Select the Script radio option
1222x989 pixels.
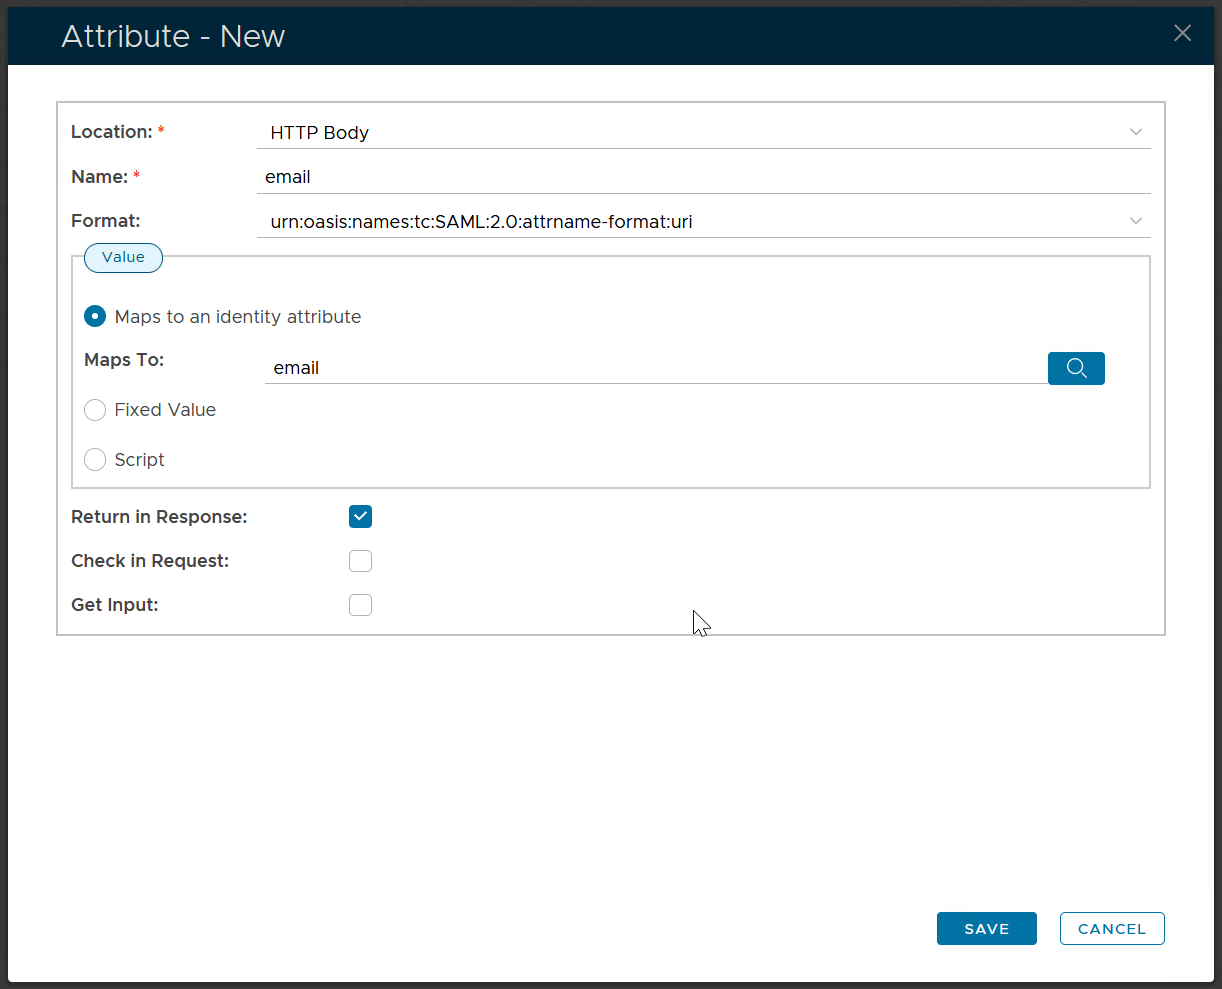(95, 460)
